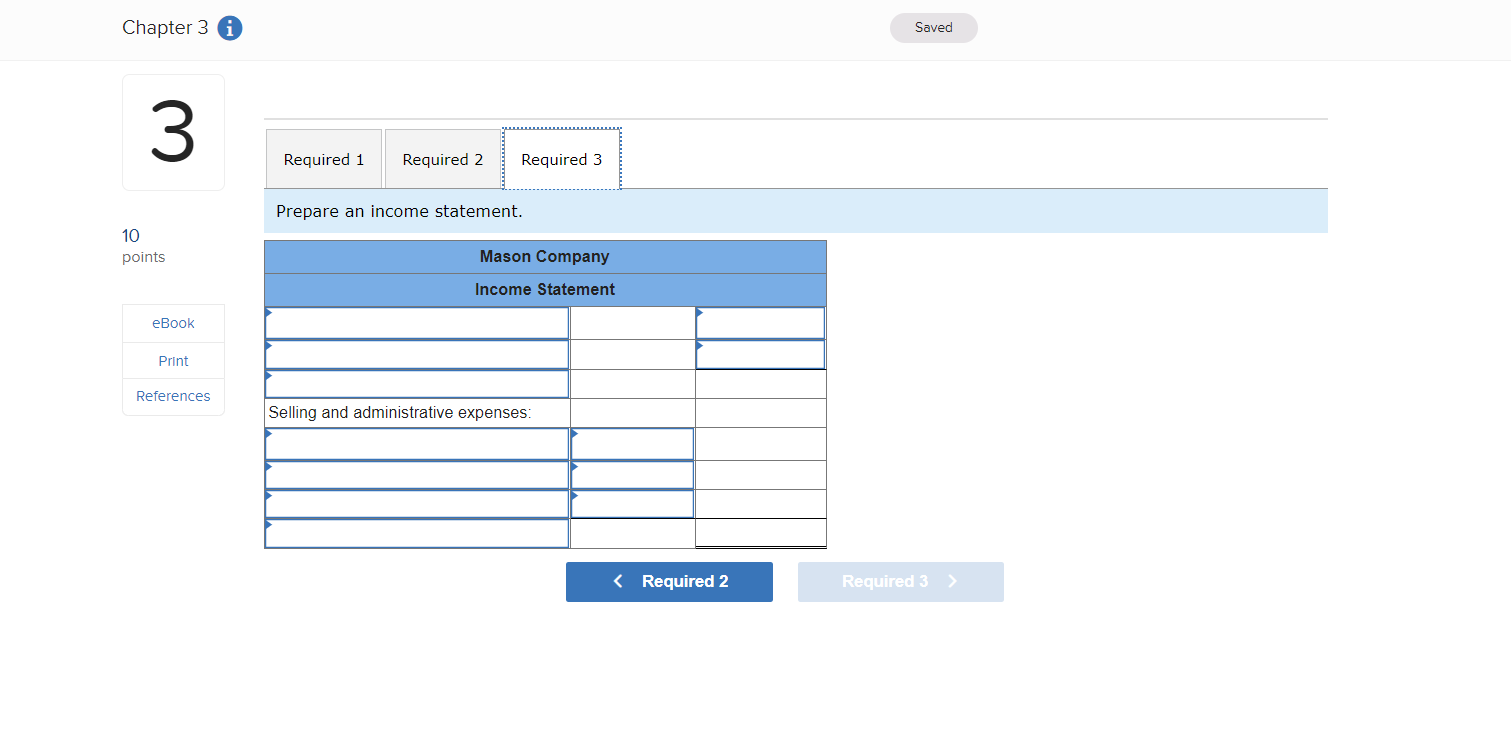Open the label dropdown on the last statement row
Screen dimensions: 1511x739
[x=417, y=532]
